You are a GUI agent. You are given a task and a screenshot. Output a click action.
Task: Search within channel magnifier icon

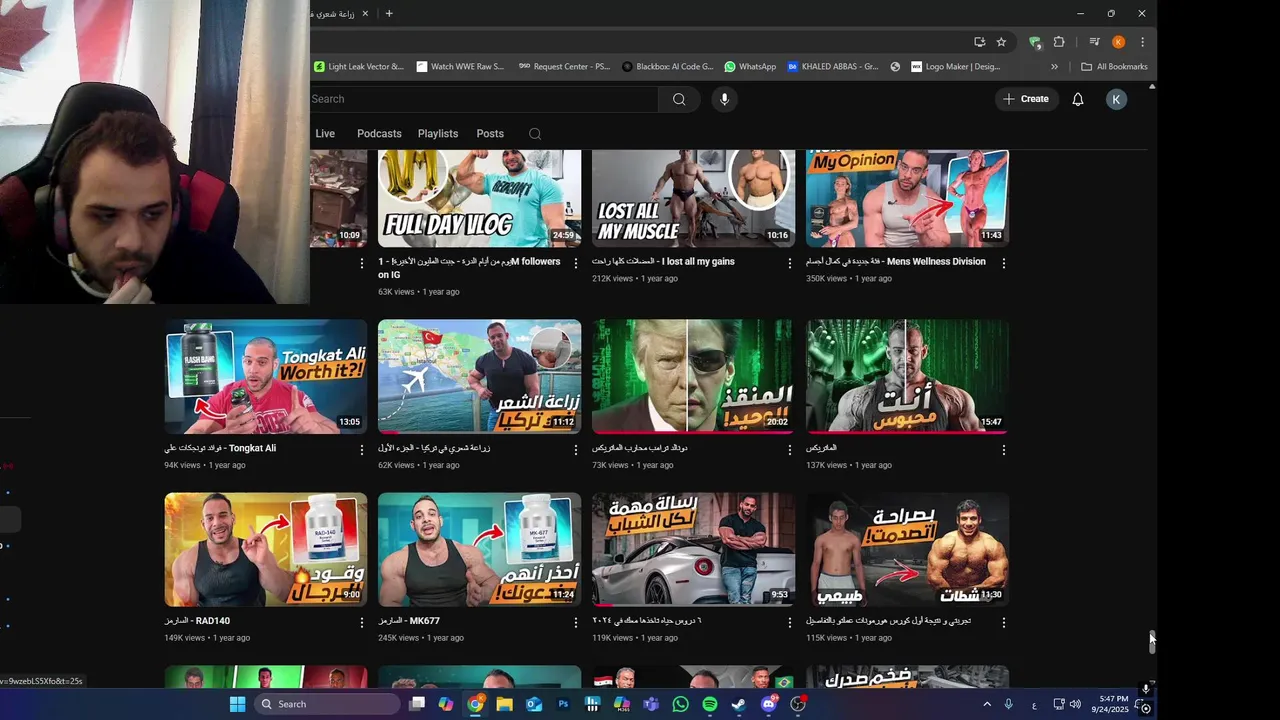click(535, 134)
